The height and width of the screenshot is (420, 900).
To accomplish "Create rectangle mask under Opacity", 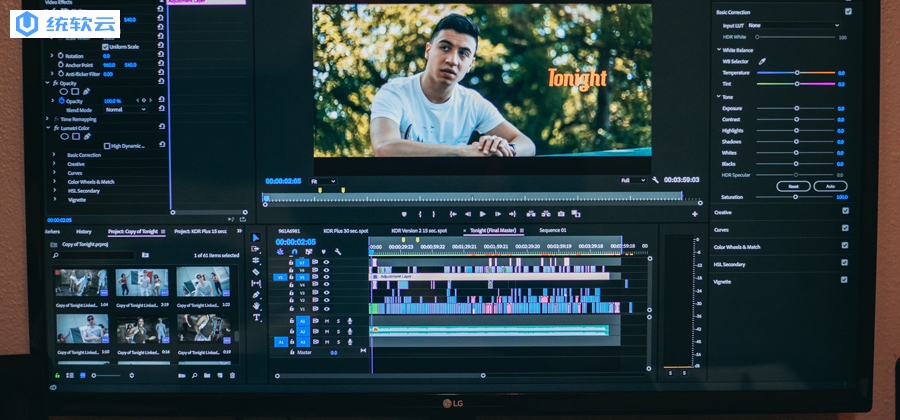I will pos(75,92).
